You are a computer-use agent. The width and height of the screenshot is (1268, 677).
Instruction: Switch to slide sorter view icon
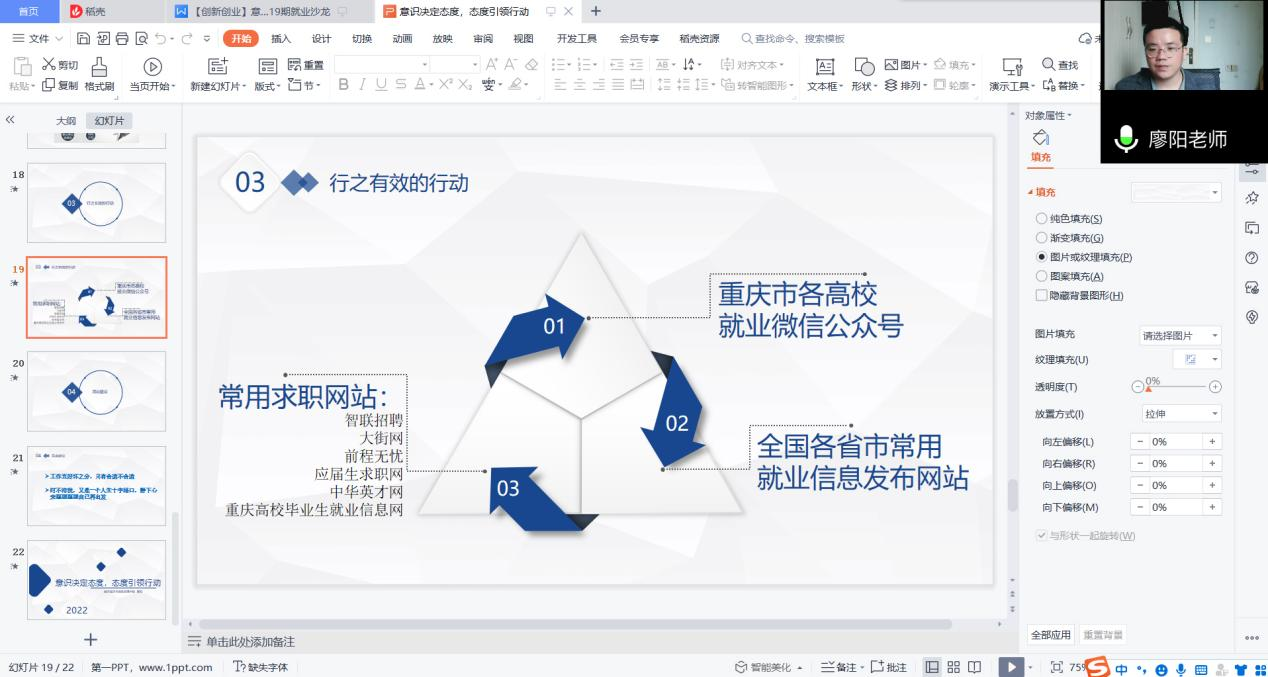pos(953,667)
